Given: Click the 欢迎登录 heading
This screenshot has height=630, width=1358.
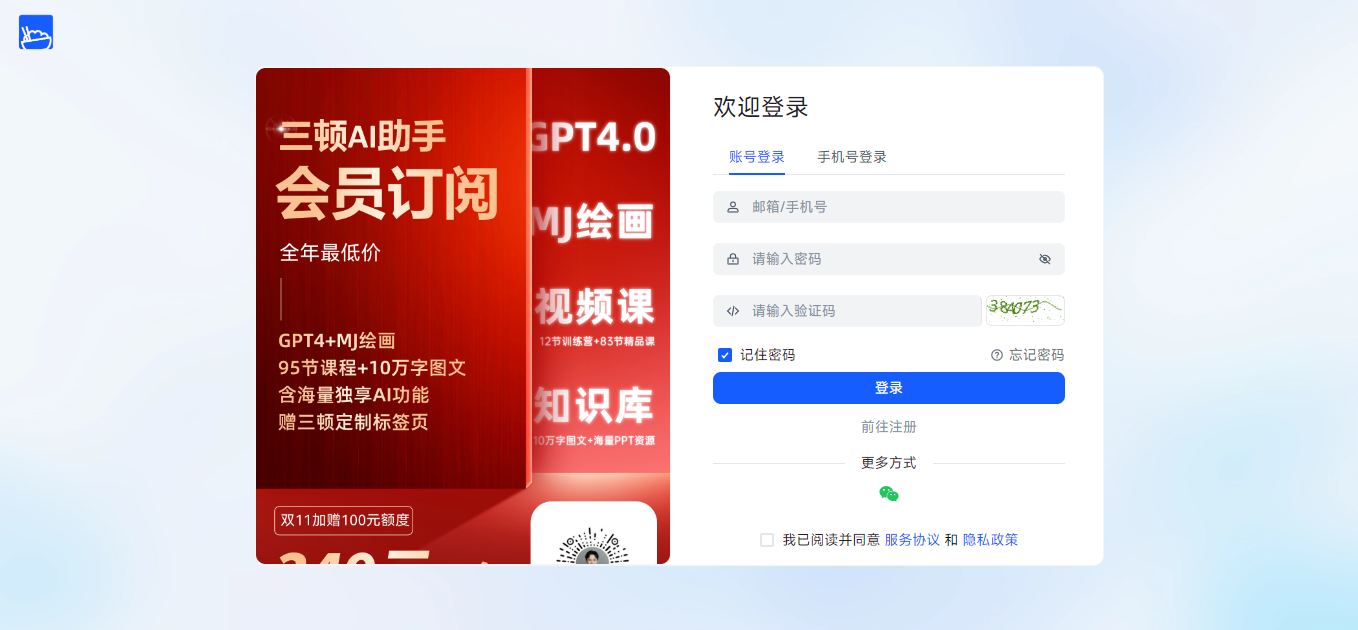Looking at the screenshot, I should click(x=761, y=107).
